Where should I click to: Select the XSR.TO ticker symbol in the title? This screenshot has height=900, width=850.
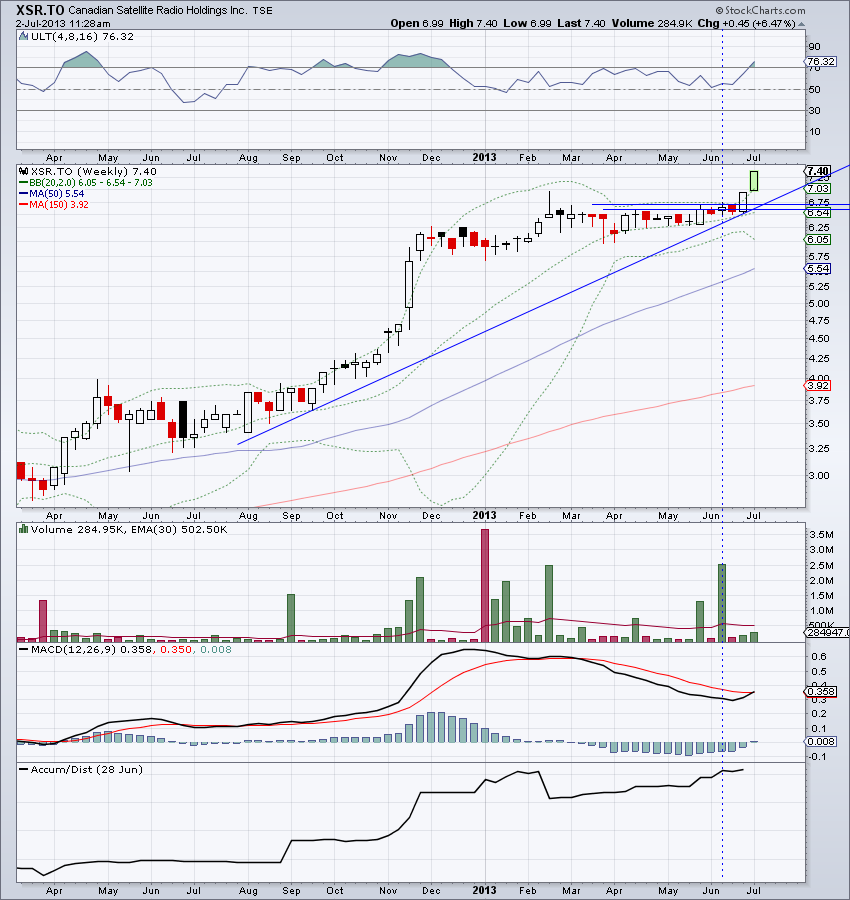(40, 10)
